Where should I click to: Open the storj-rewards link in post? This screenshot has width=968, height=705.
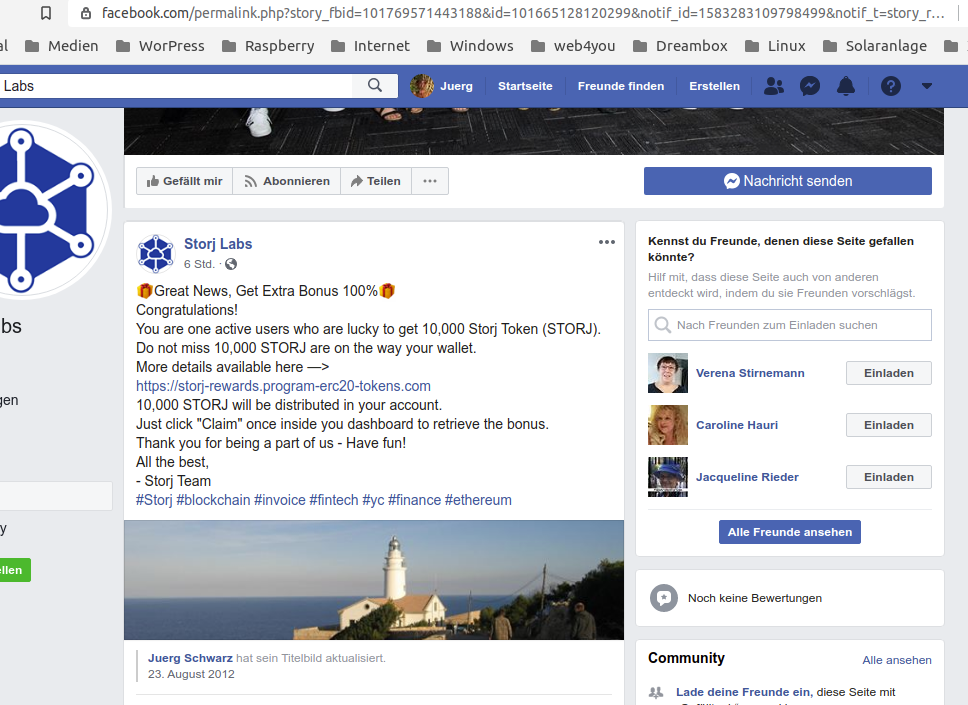(283, 386)
